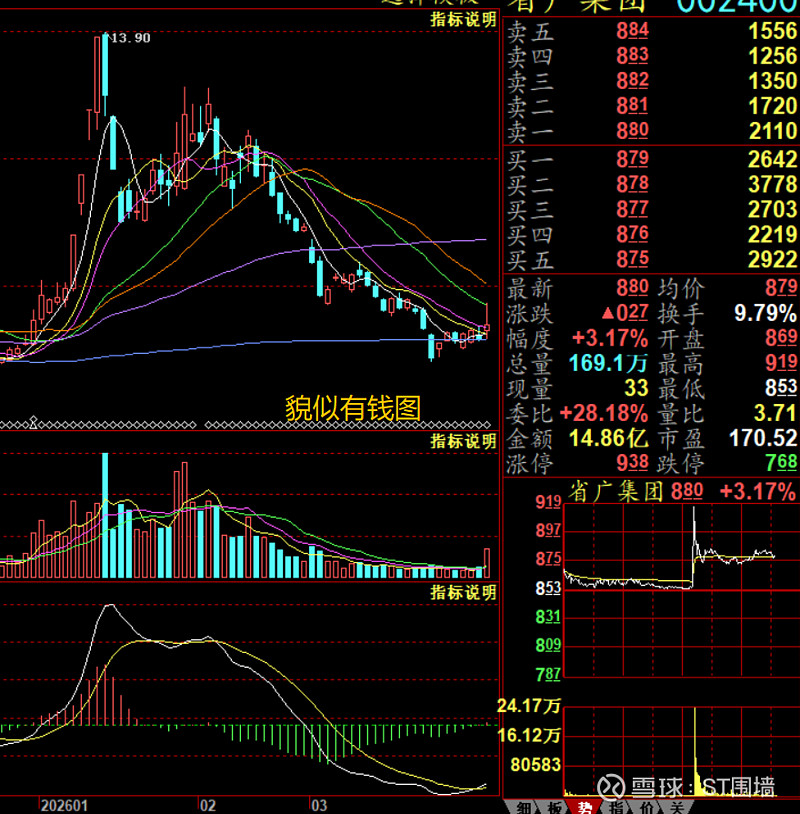Click the 省广集团 title above the intraday chart
This screenshot has width=800, height=814.
pyautogui.click(x=616, y=492)
